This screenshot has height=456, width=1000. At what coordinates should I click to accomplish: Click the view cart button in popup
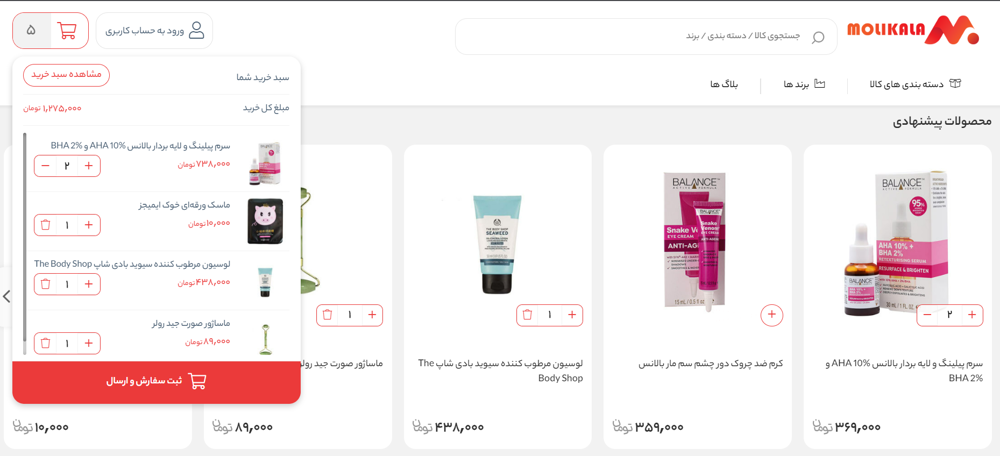coord(66,75)
